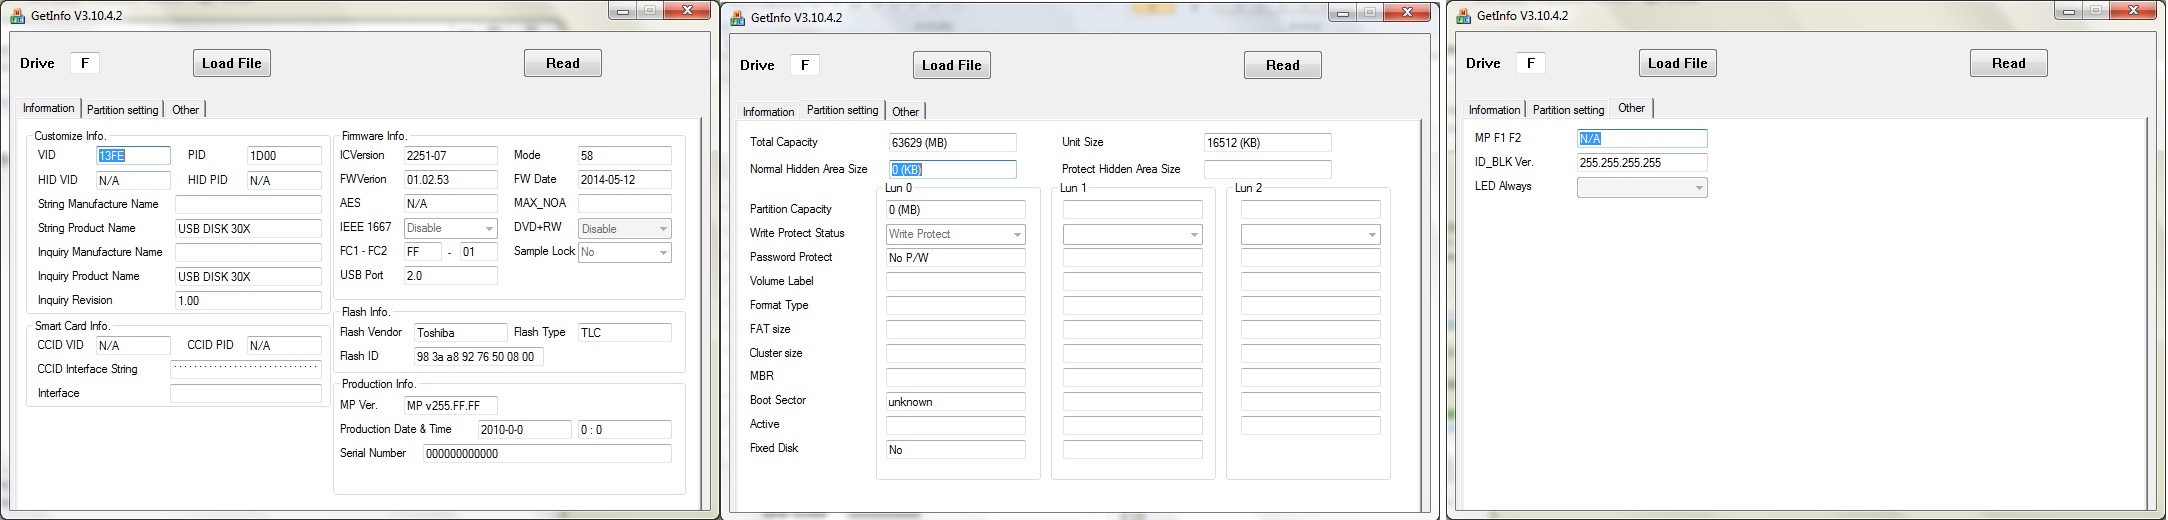Open DVD+RW Disable dropdown
The width and height of the screenshot is (2168, 520).
[625, 228]
